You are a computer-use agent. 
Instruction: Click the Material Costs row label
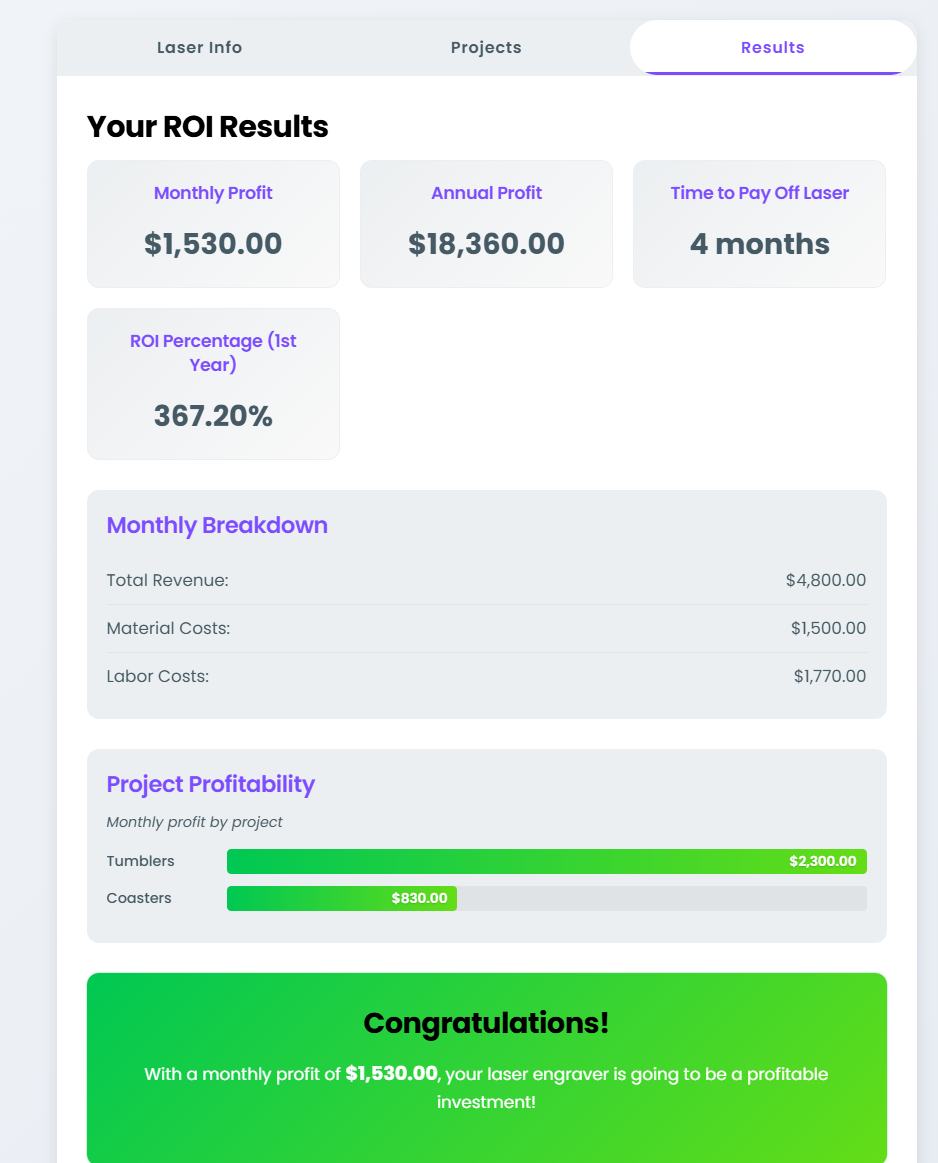click(x=168, y=628)
